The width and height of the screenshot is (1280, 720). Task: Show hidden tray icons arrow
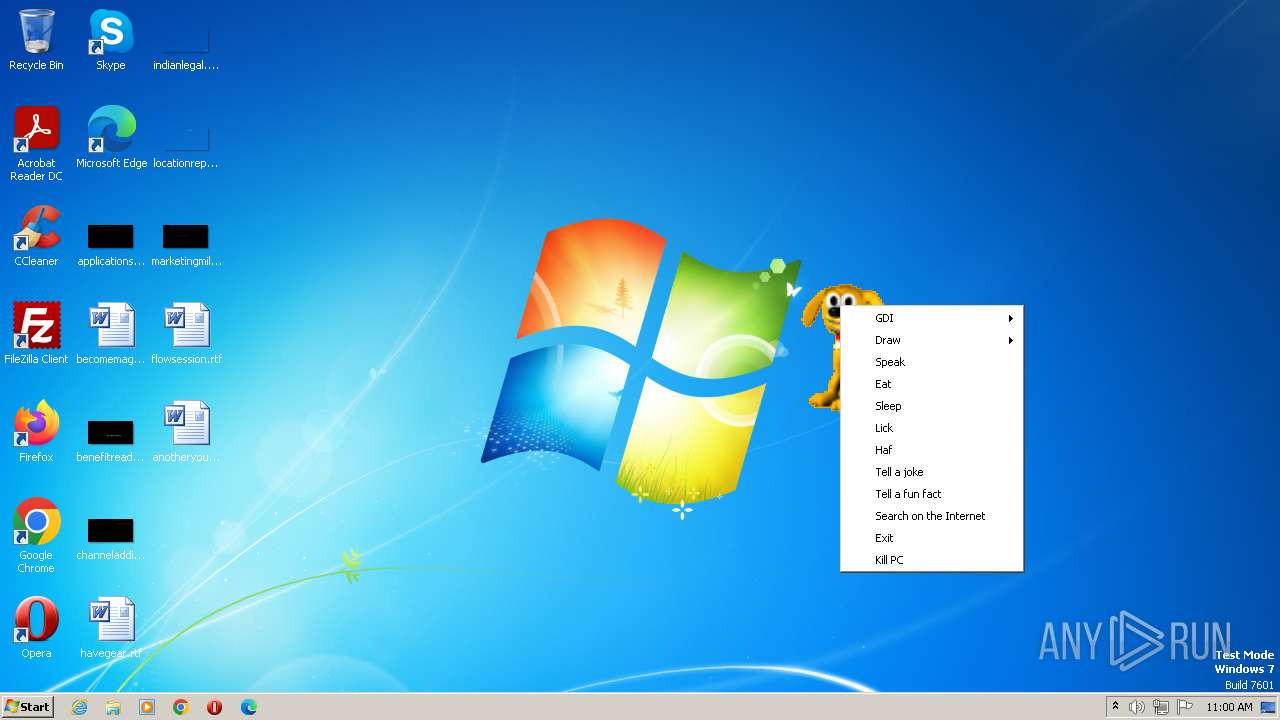point(1115,706)
